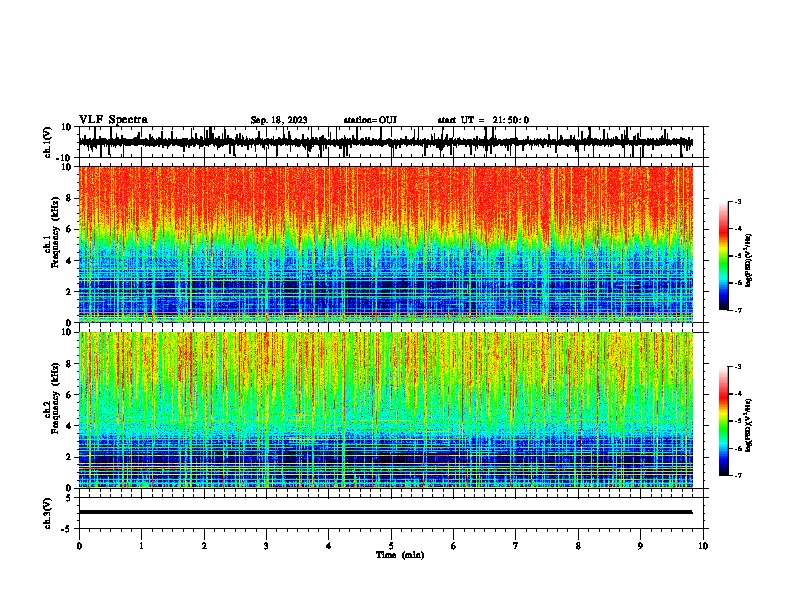The width and height of the screenshot is (792, 612).
Task: Click the ch.1 "Frequency (kHz)" axis label
Action: pyautogui.click(x=55, y=233)
